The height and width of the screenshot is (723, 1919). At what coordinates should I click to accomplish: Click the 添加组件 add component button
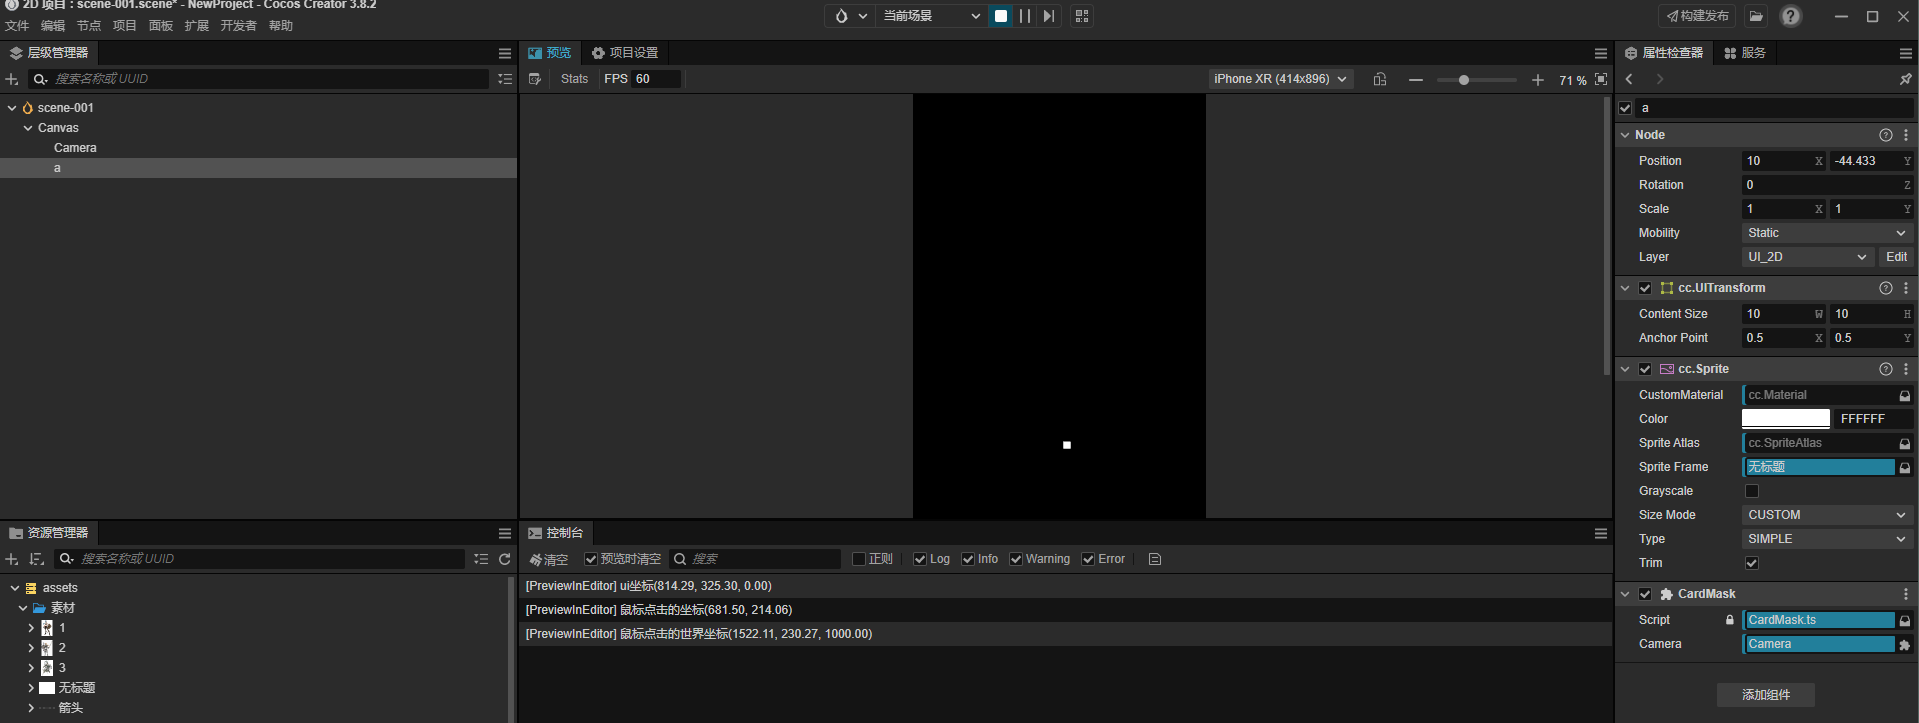pos(1766,695)
